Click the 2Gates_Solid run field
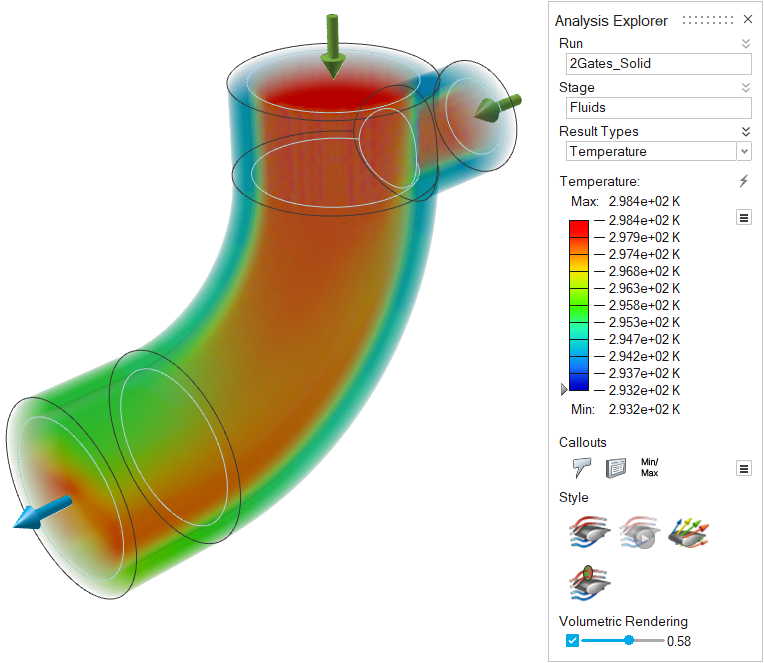764x663 pixels. (x=656, y=64)
